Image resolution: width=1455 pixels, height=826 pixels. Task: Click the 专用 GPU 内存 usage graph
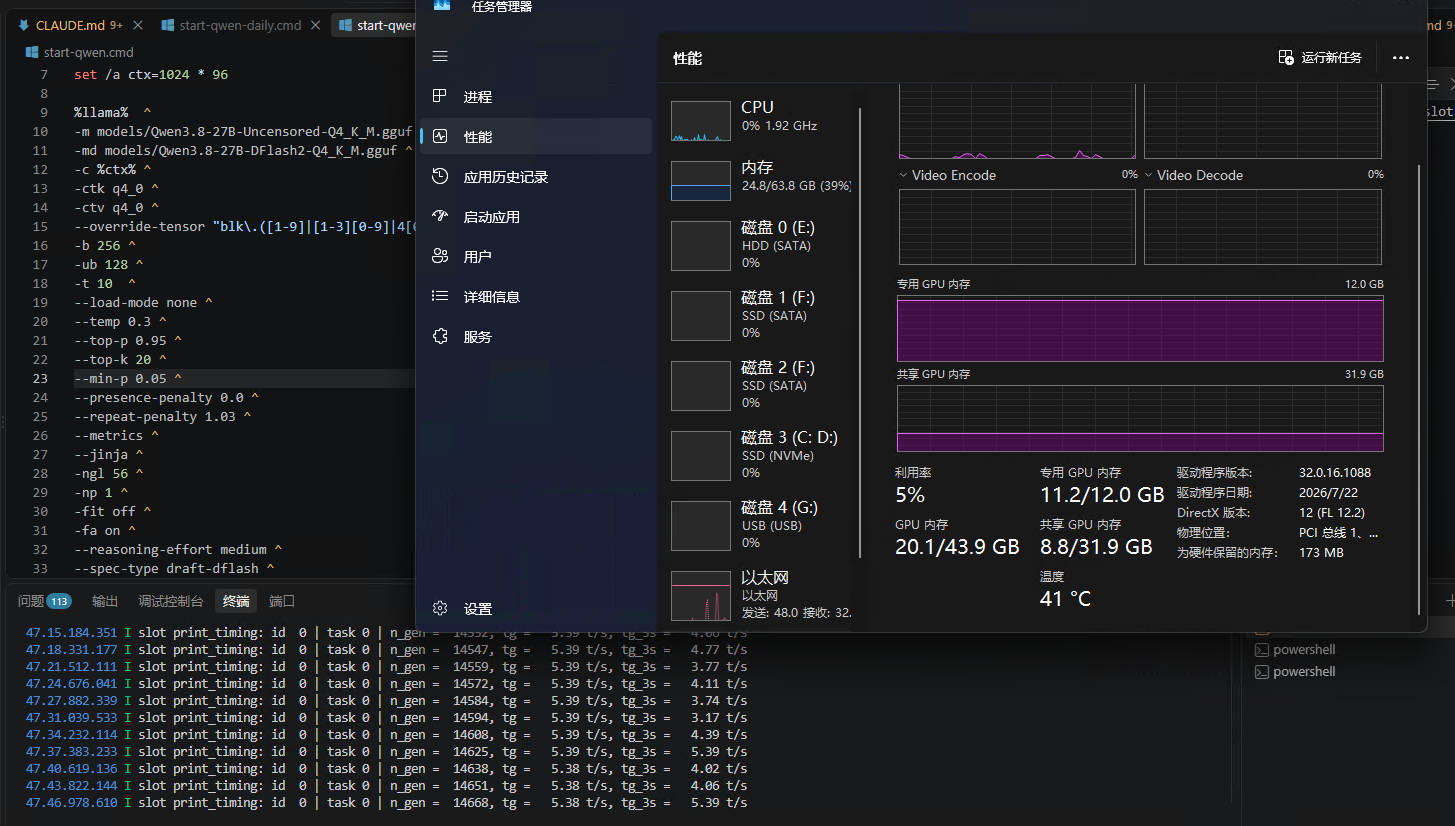coord(1140,328)
